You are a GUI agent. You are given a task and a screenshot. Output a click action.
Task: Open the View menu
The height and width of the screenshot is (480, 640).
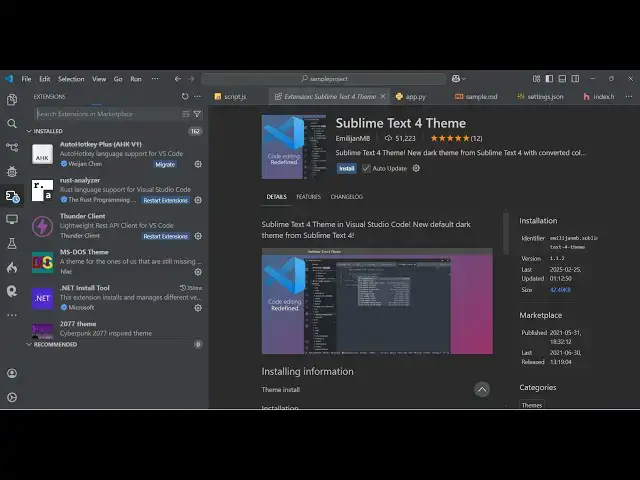click(x=99, y=79)
